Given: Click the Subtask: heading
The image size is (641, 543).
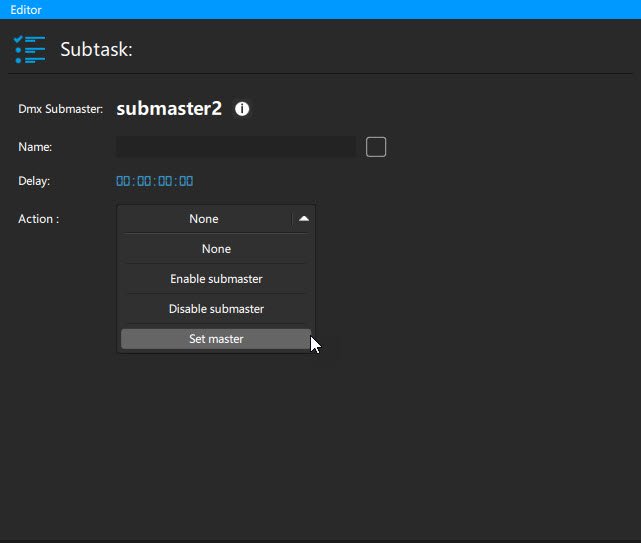Looking at the screenshot, I should pyautogui.click(x=96, y=49).
